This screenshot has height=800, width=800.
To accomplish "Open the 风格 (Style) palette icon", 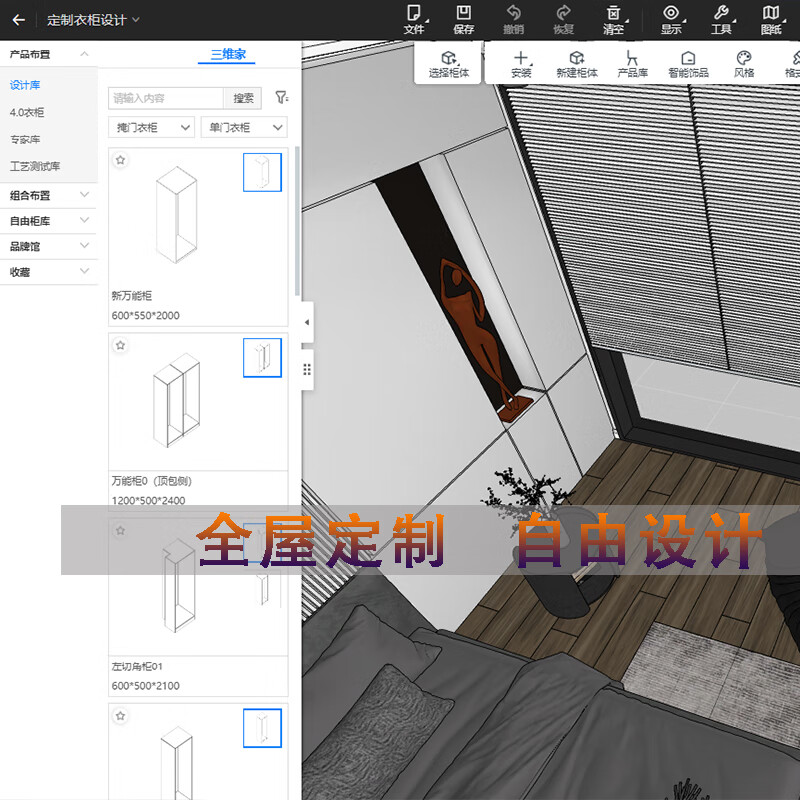I will [x=743, y=59].
